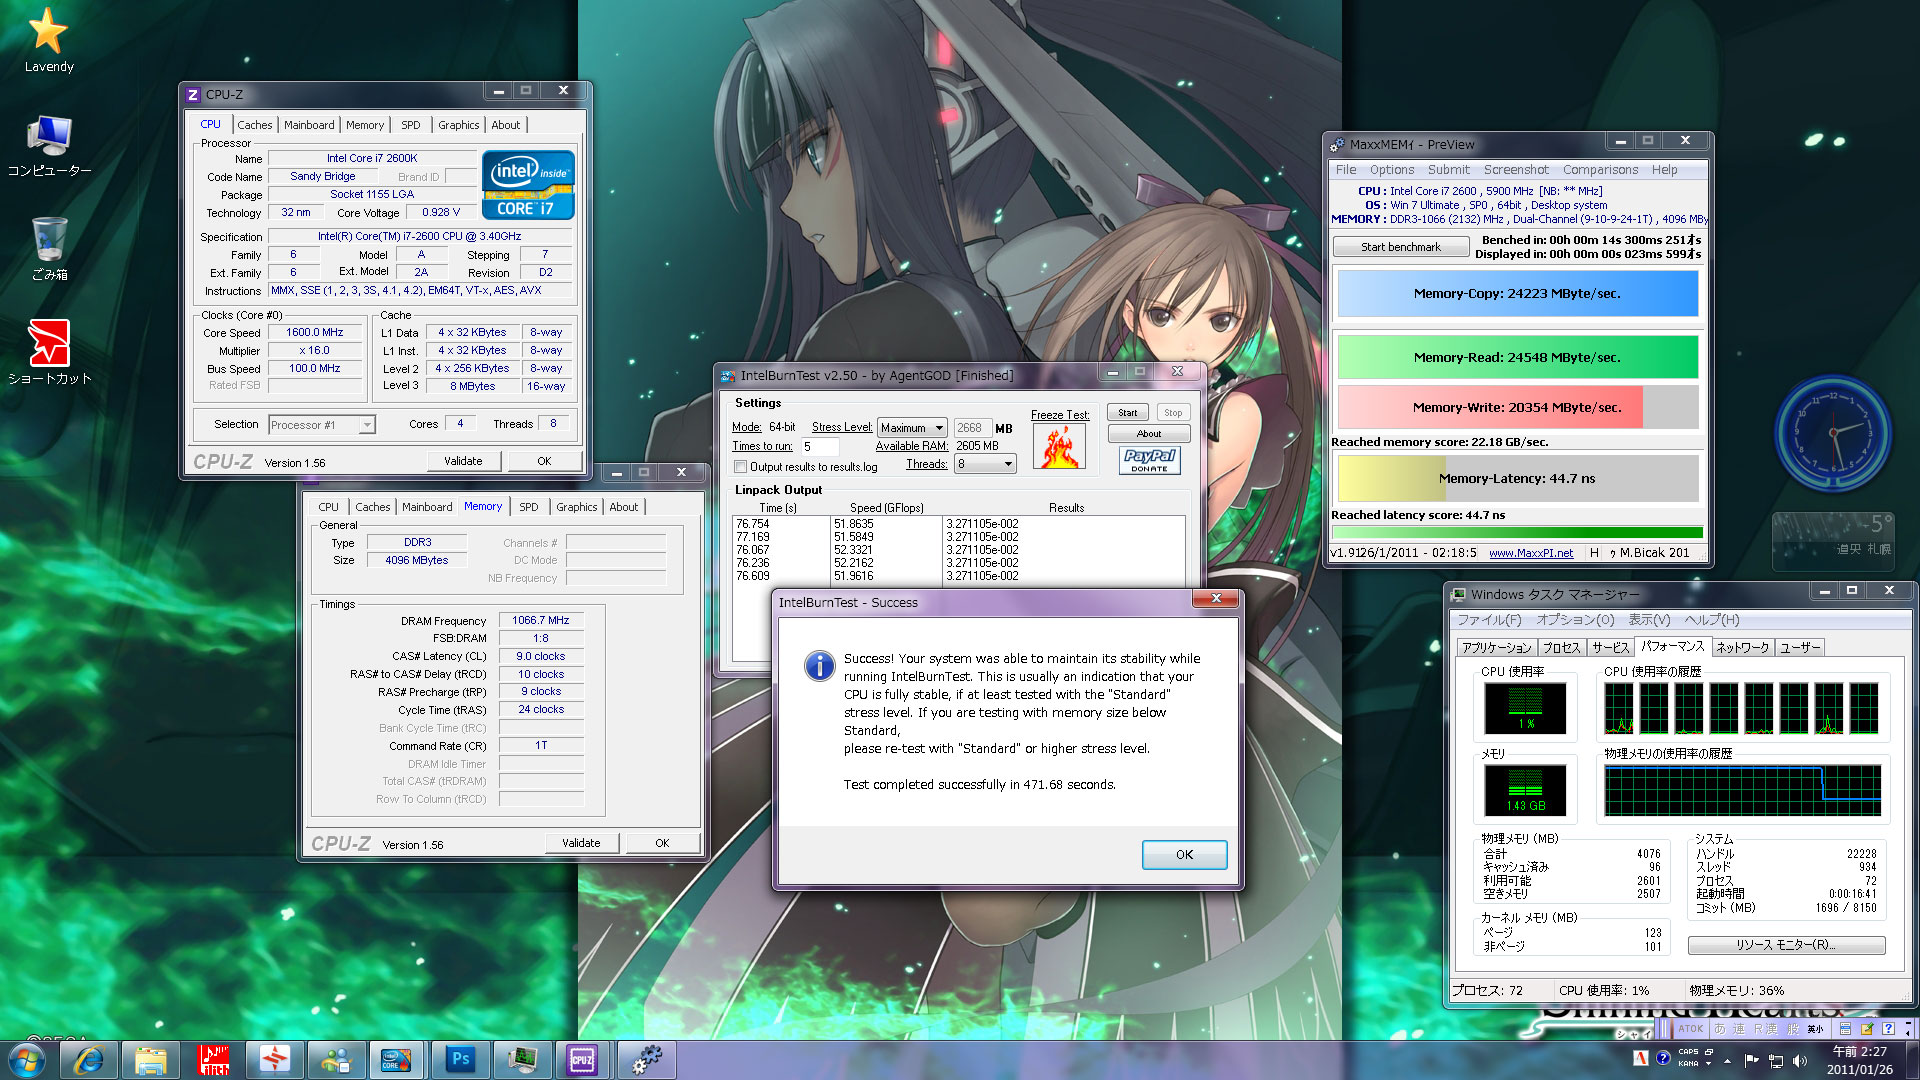This screenshot has width=1920, height=1080.
Task: Open the Stress Level Maximum dropdown
Action: pos(911,428)
